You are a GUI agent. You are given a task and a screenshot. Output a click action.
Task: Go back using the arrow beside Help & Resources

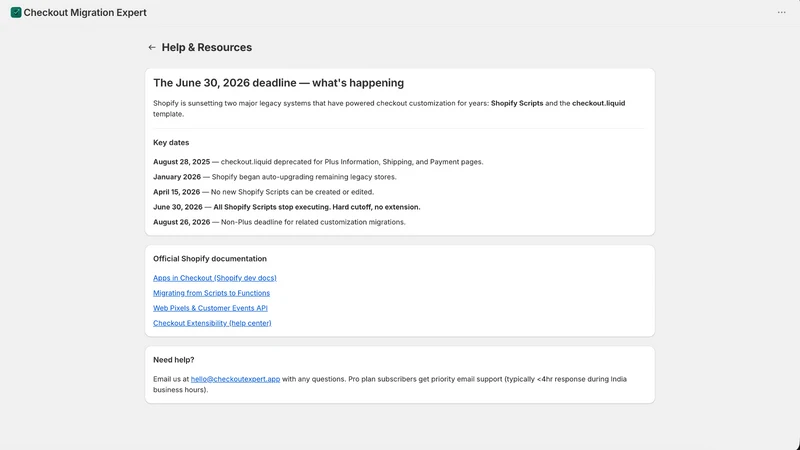[x=152, y=47]
